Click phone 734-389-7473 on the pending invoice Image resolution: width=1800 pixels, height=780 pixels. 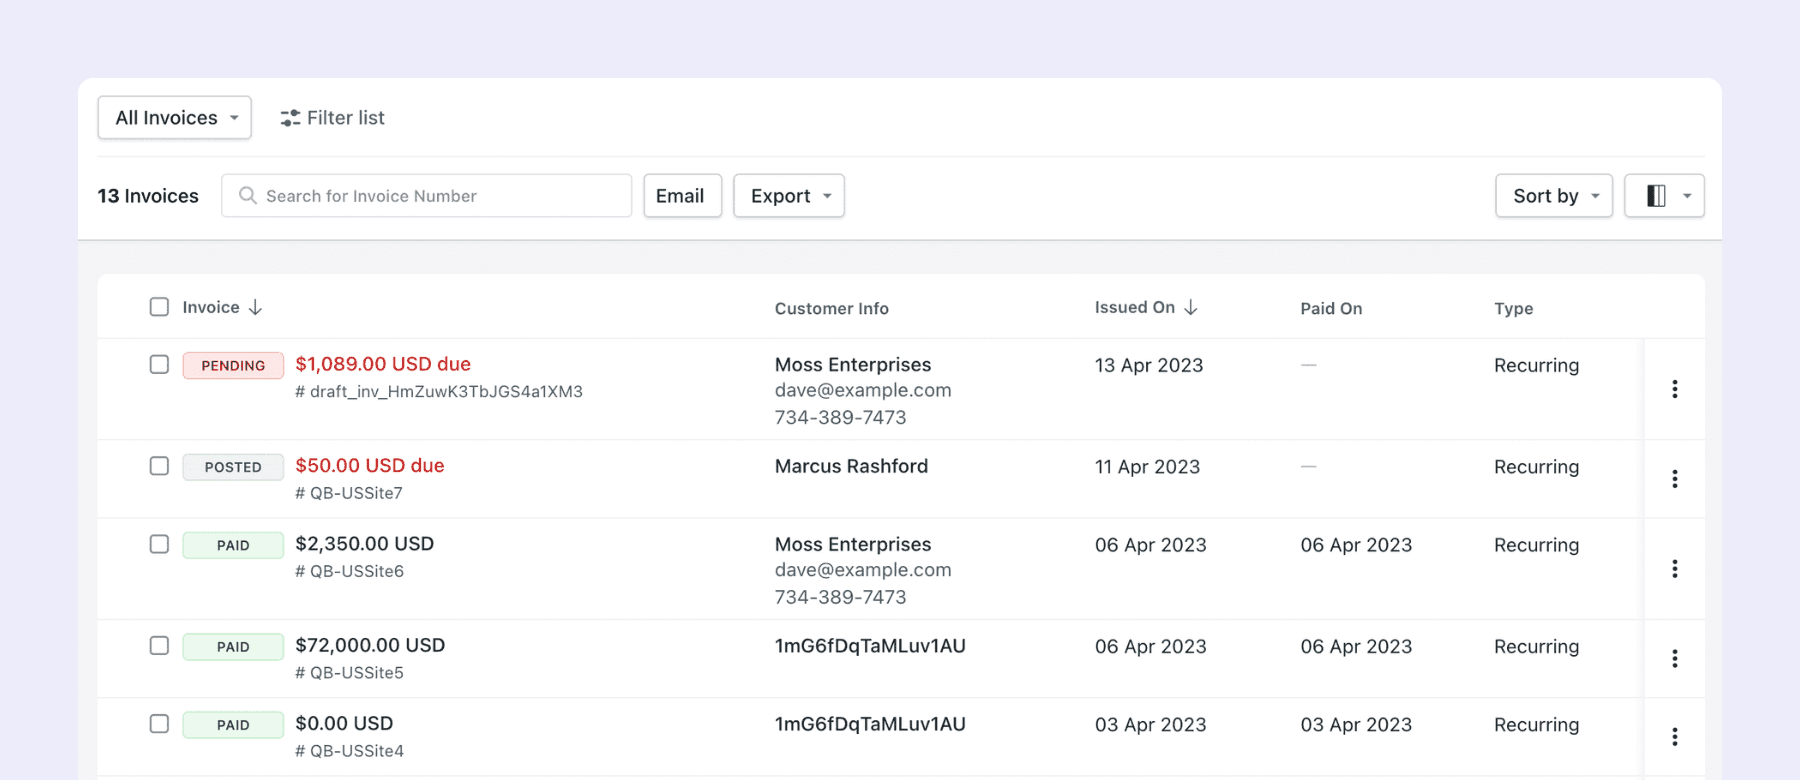(840, 418)
